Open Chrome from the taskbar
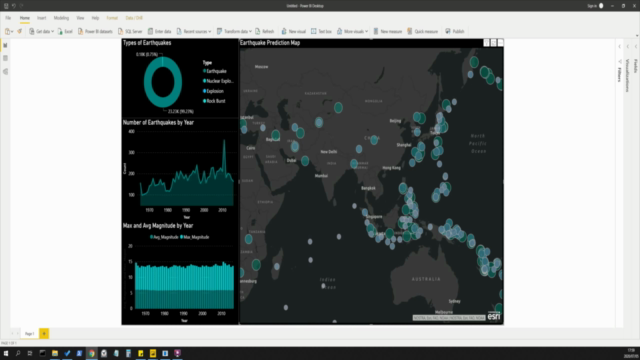 (91, 353)
